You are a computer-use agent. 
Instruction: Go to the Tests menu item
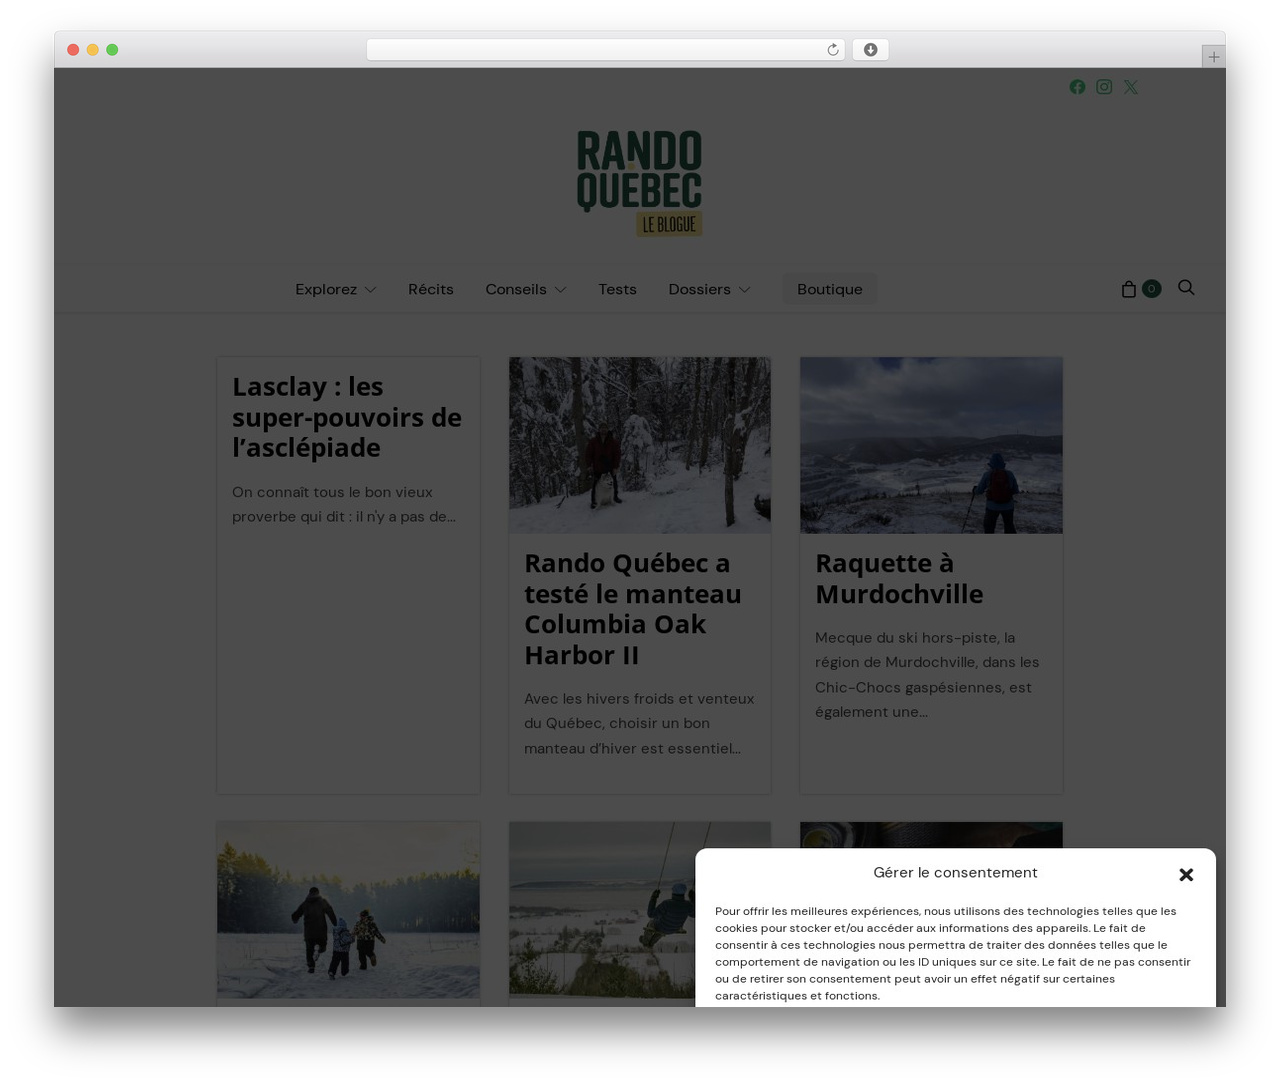point(617,289)
